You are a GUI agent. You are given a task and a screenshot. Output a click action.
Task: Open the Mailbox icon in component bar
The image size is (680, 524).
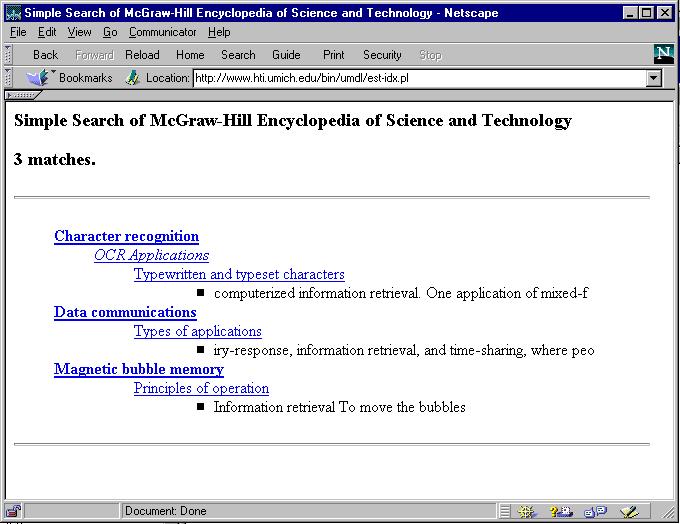click(x=561, y=511)
